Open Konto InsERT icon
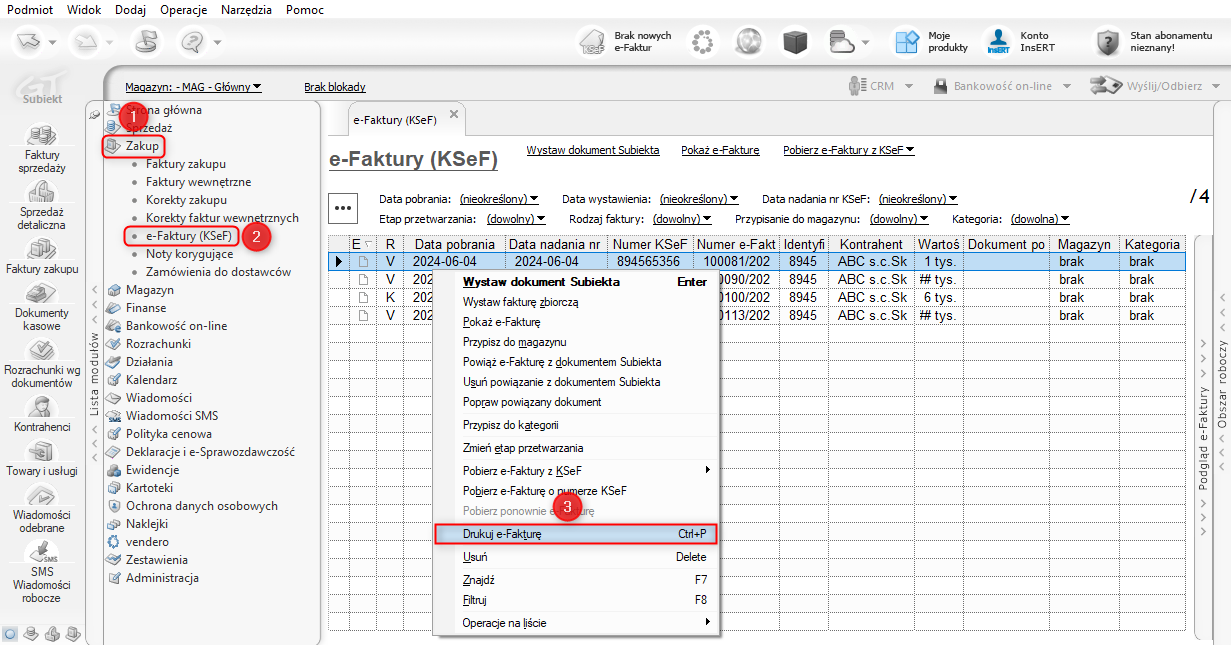Viewport: 1231px width, 645px height. click(x=998, y=42)
